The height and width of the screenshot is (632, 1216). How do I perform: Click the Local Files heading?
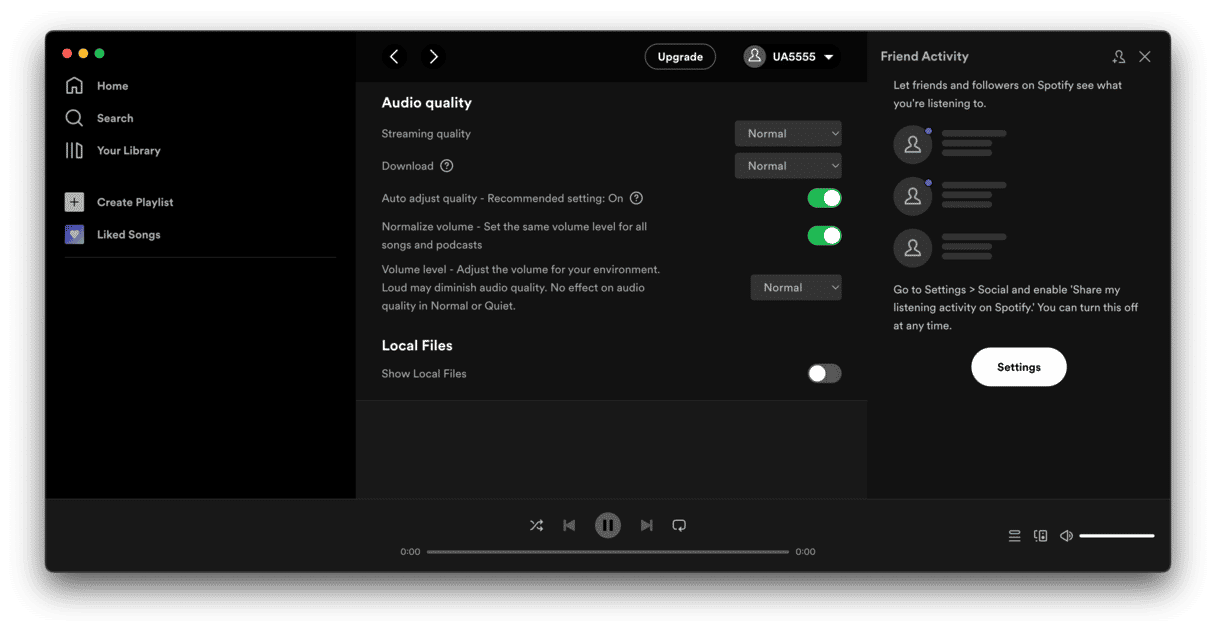417,346
